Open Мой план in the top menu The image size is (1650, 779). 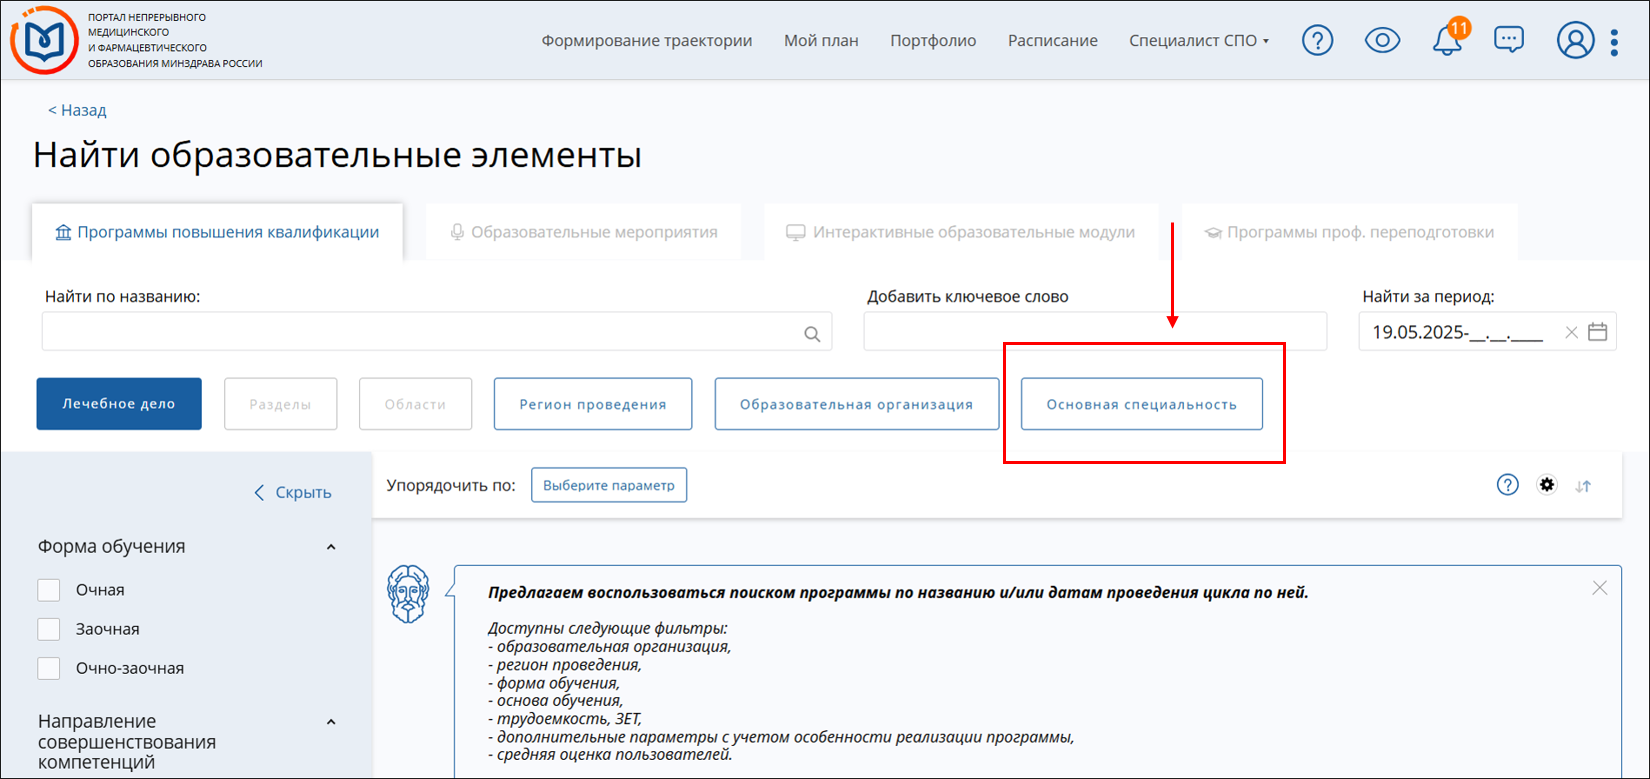click(x=821, y=41)
